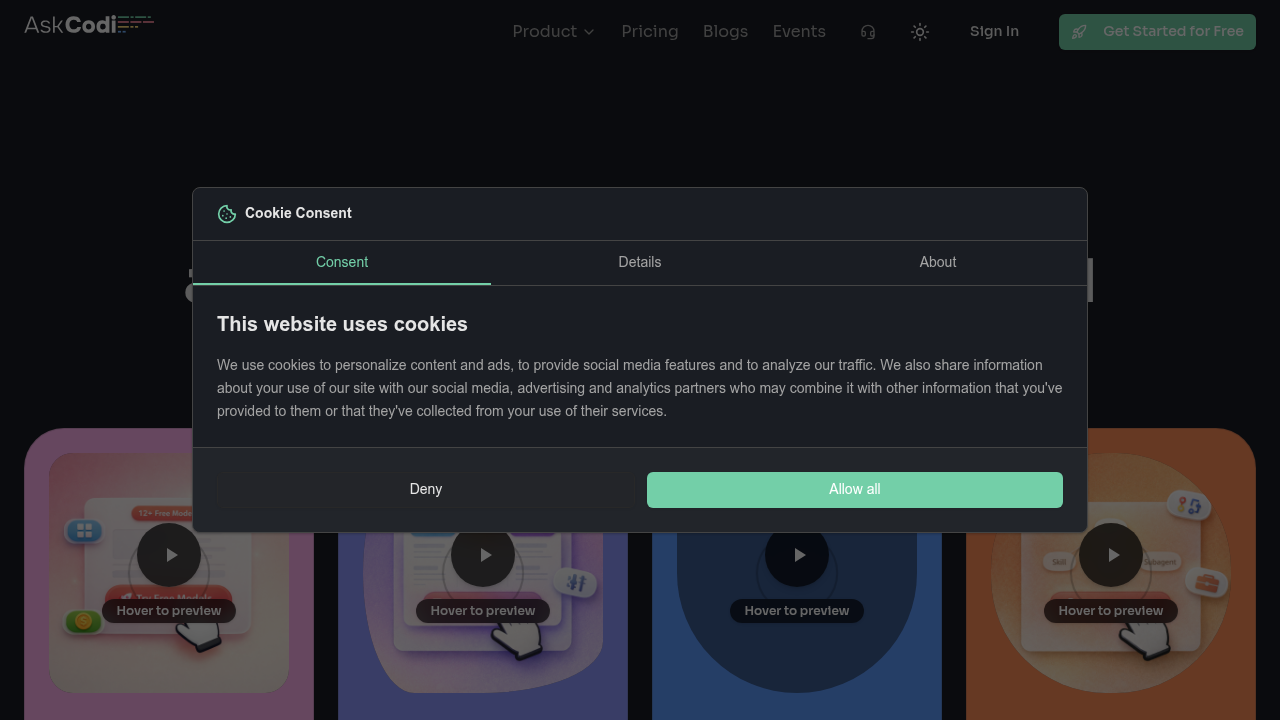
Task: Click the headset support icon
Action: 868,32
